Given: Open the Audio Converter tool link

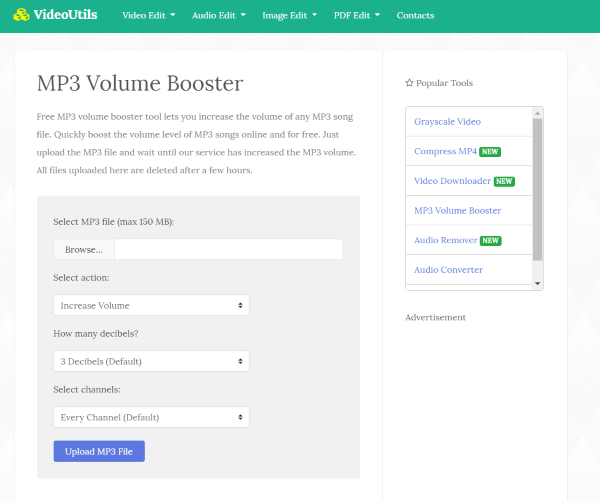Looking at the screenshot, I should tap(448, 270).
